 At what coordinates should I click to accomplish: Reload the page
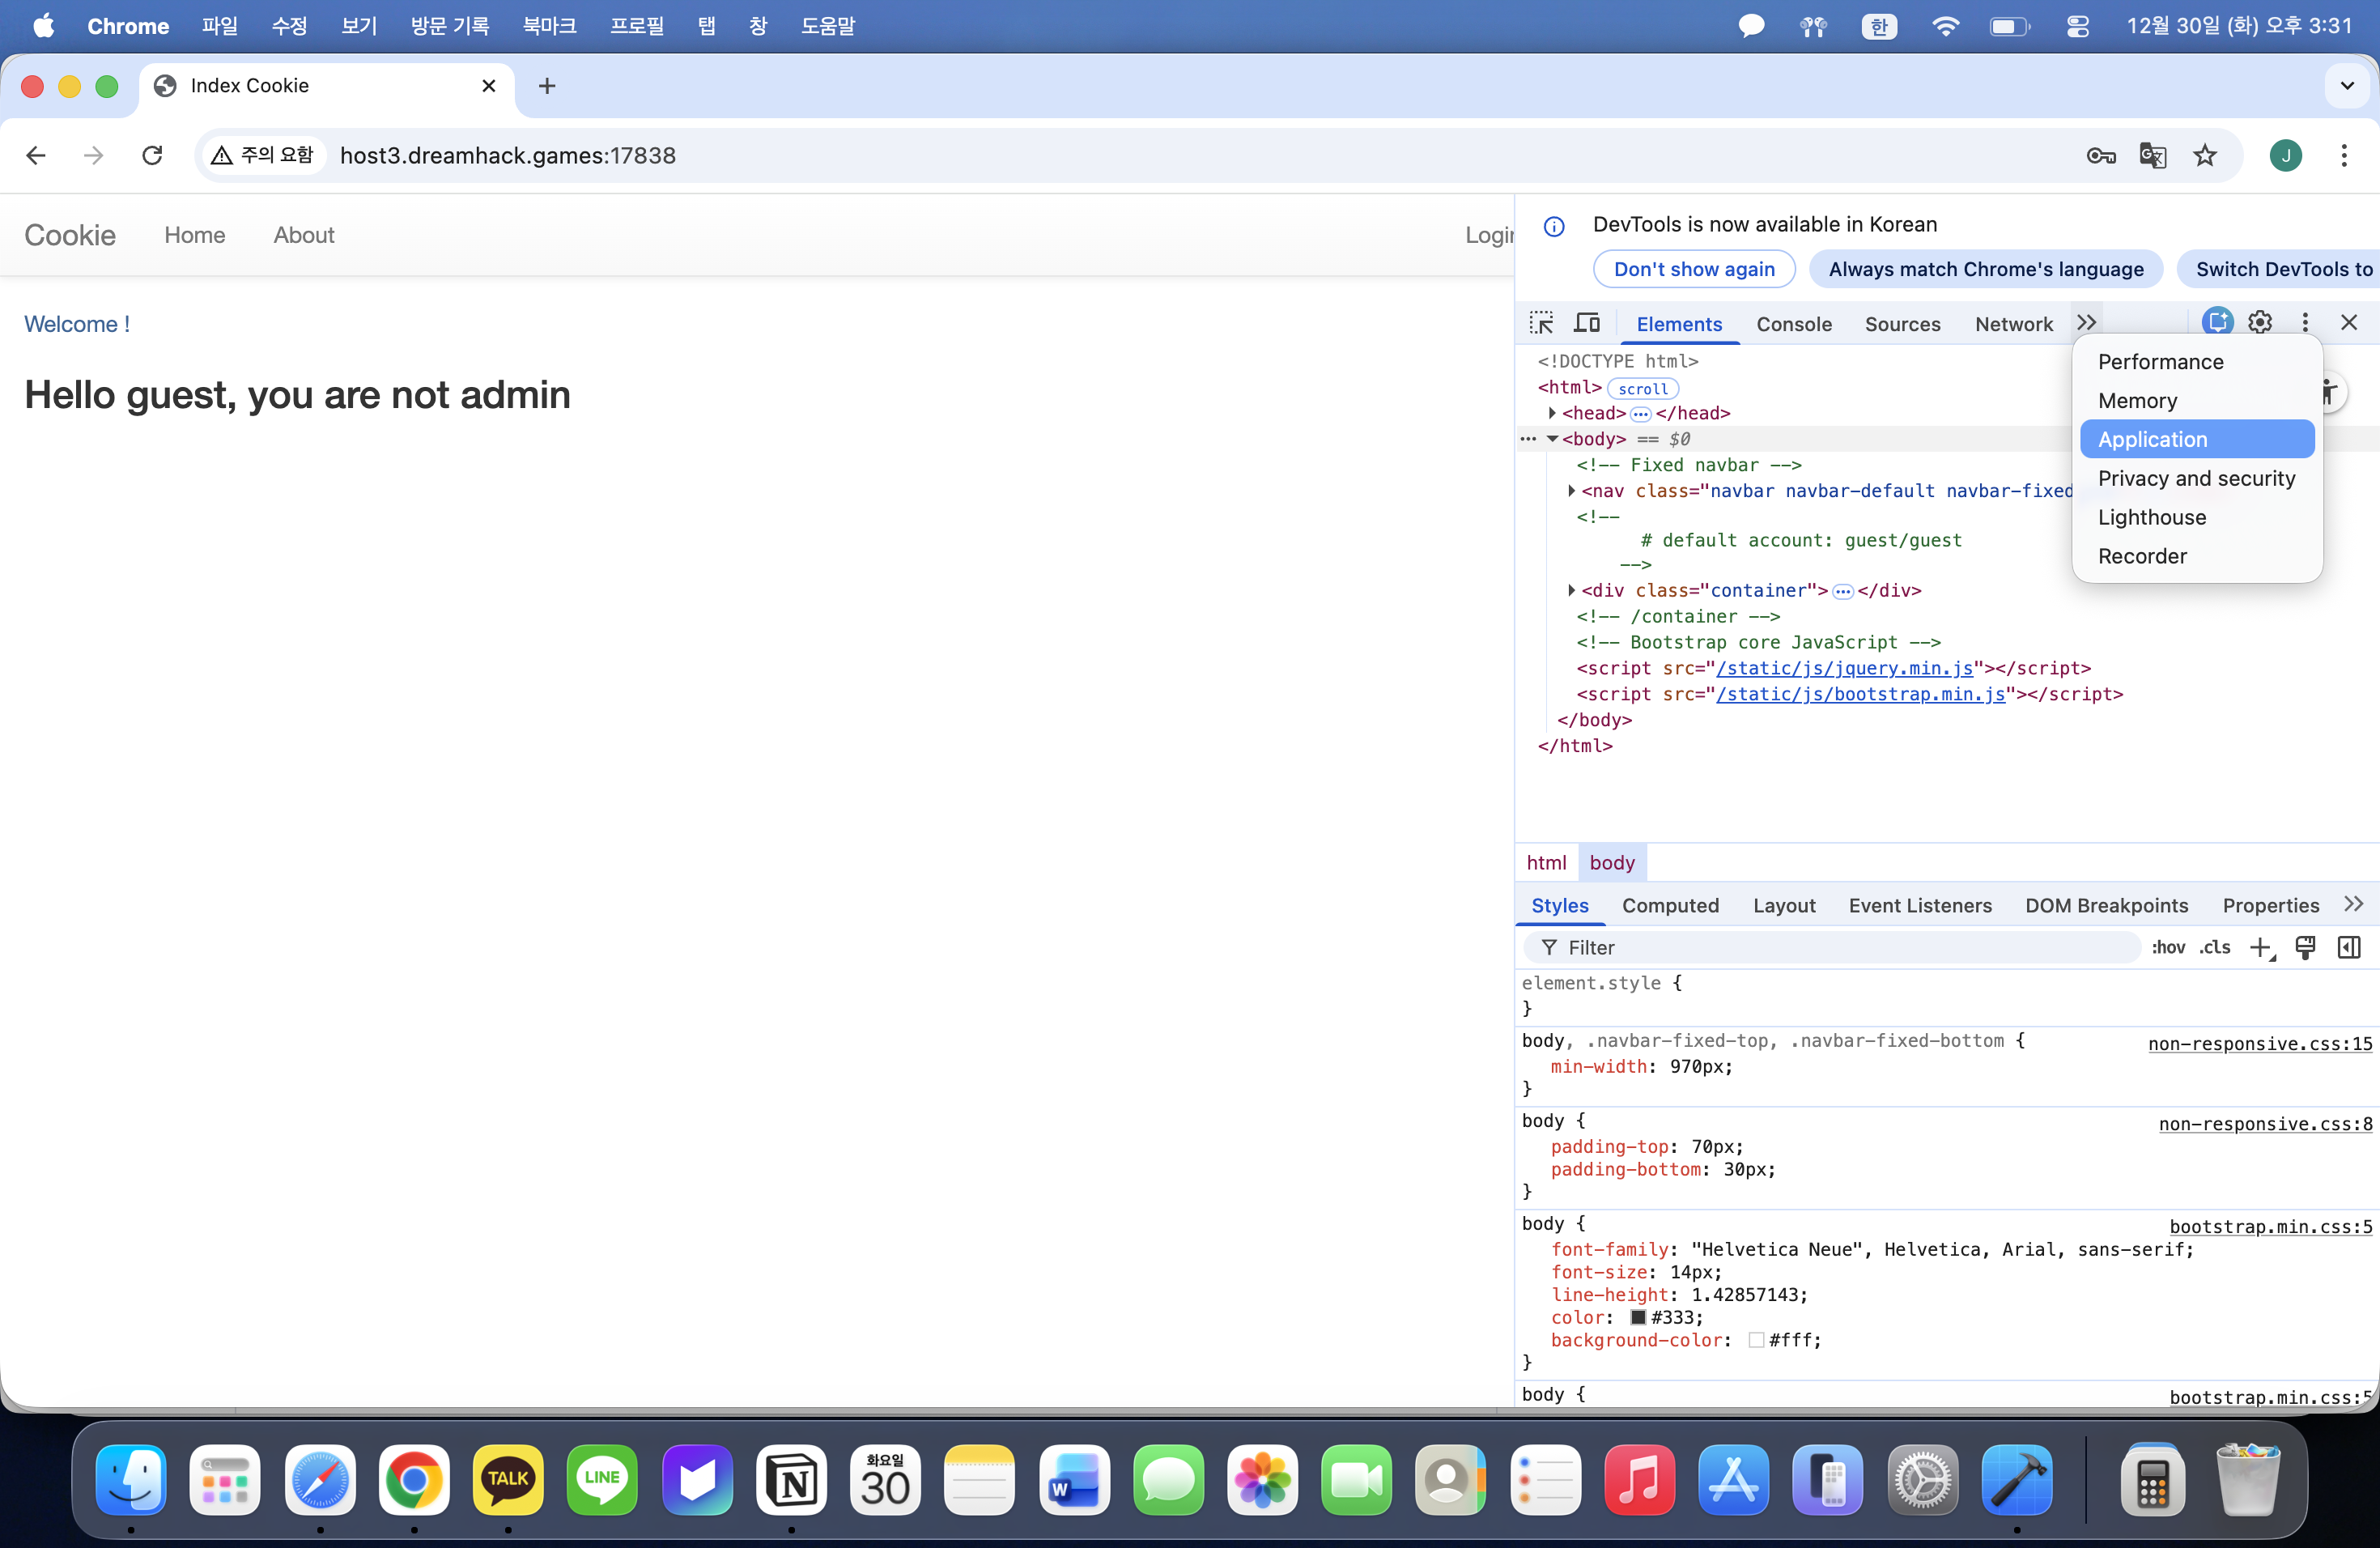152,155
